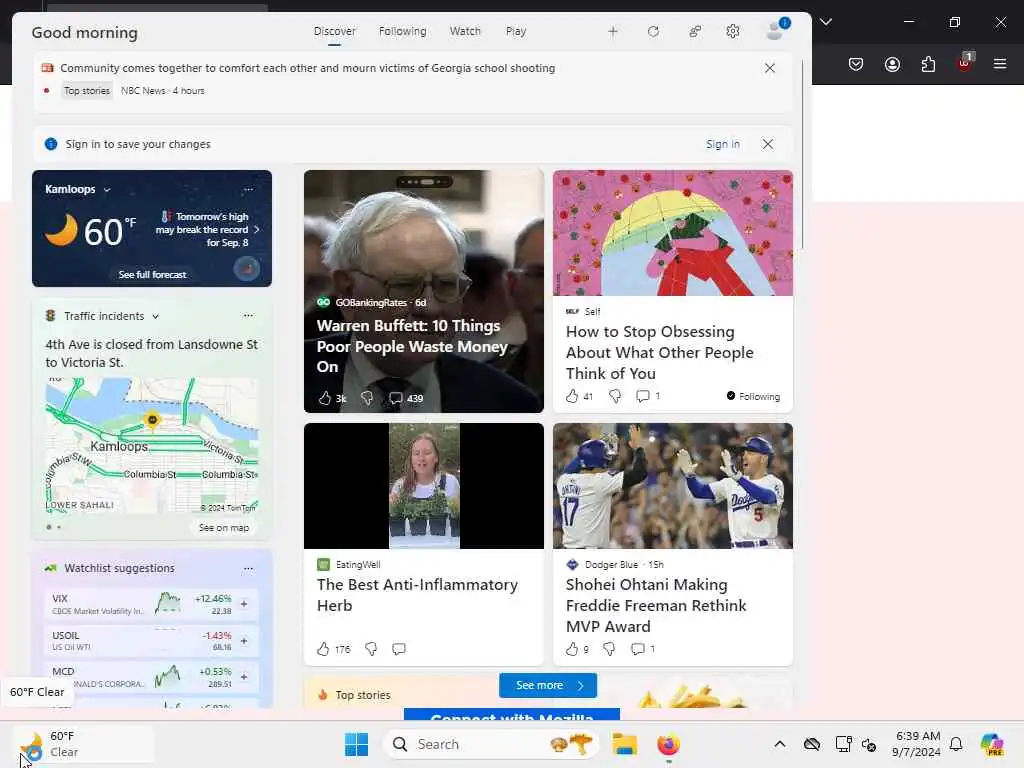The height and width of the screenshot is (768, 1024).
Task: Click See on map link
Action: 224,528
